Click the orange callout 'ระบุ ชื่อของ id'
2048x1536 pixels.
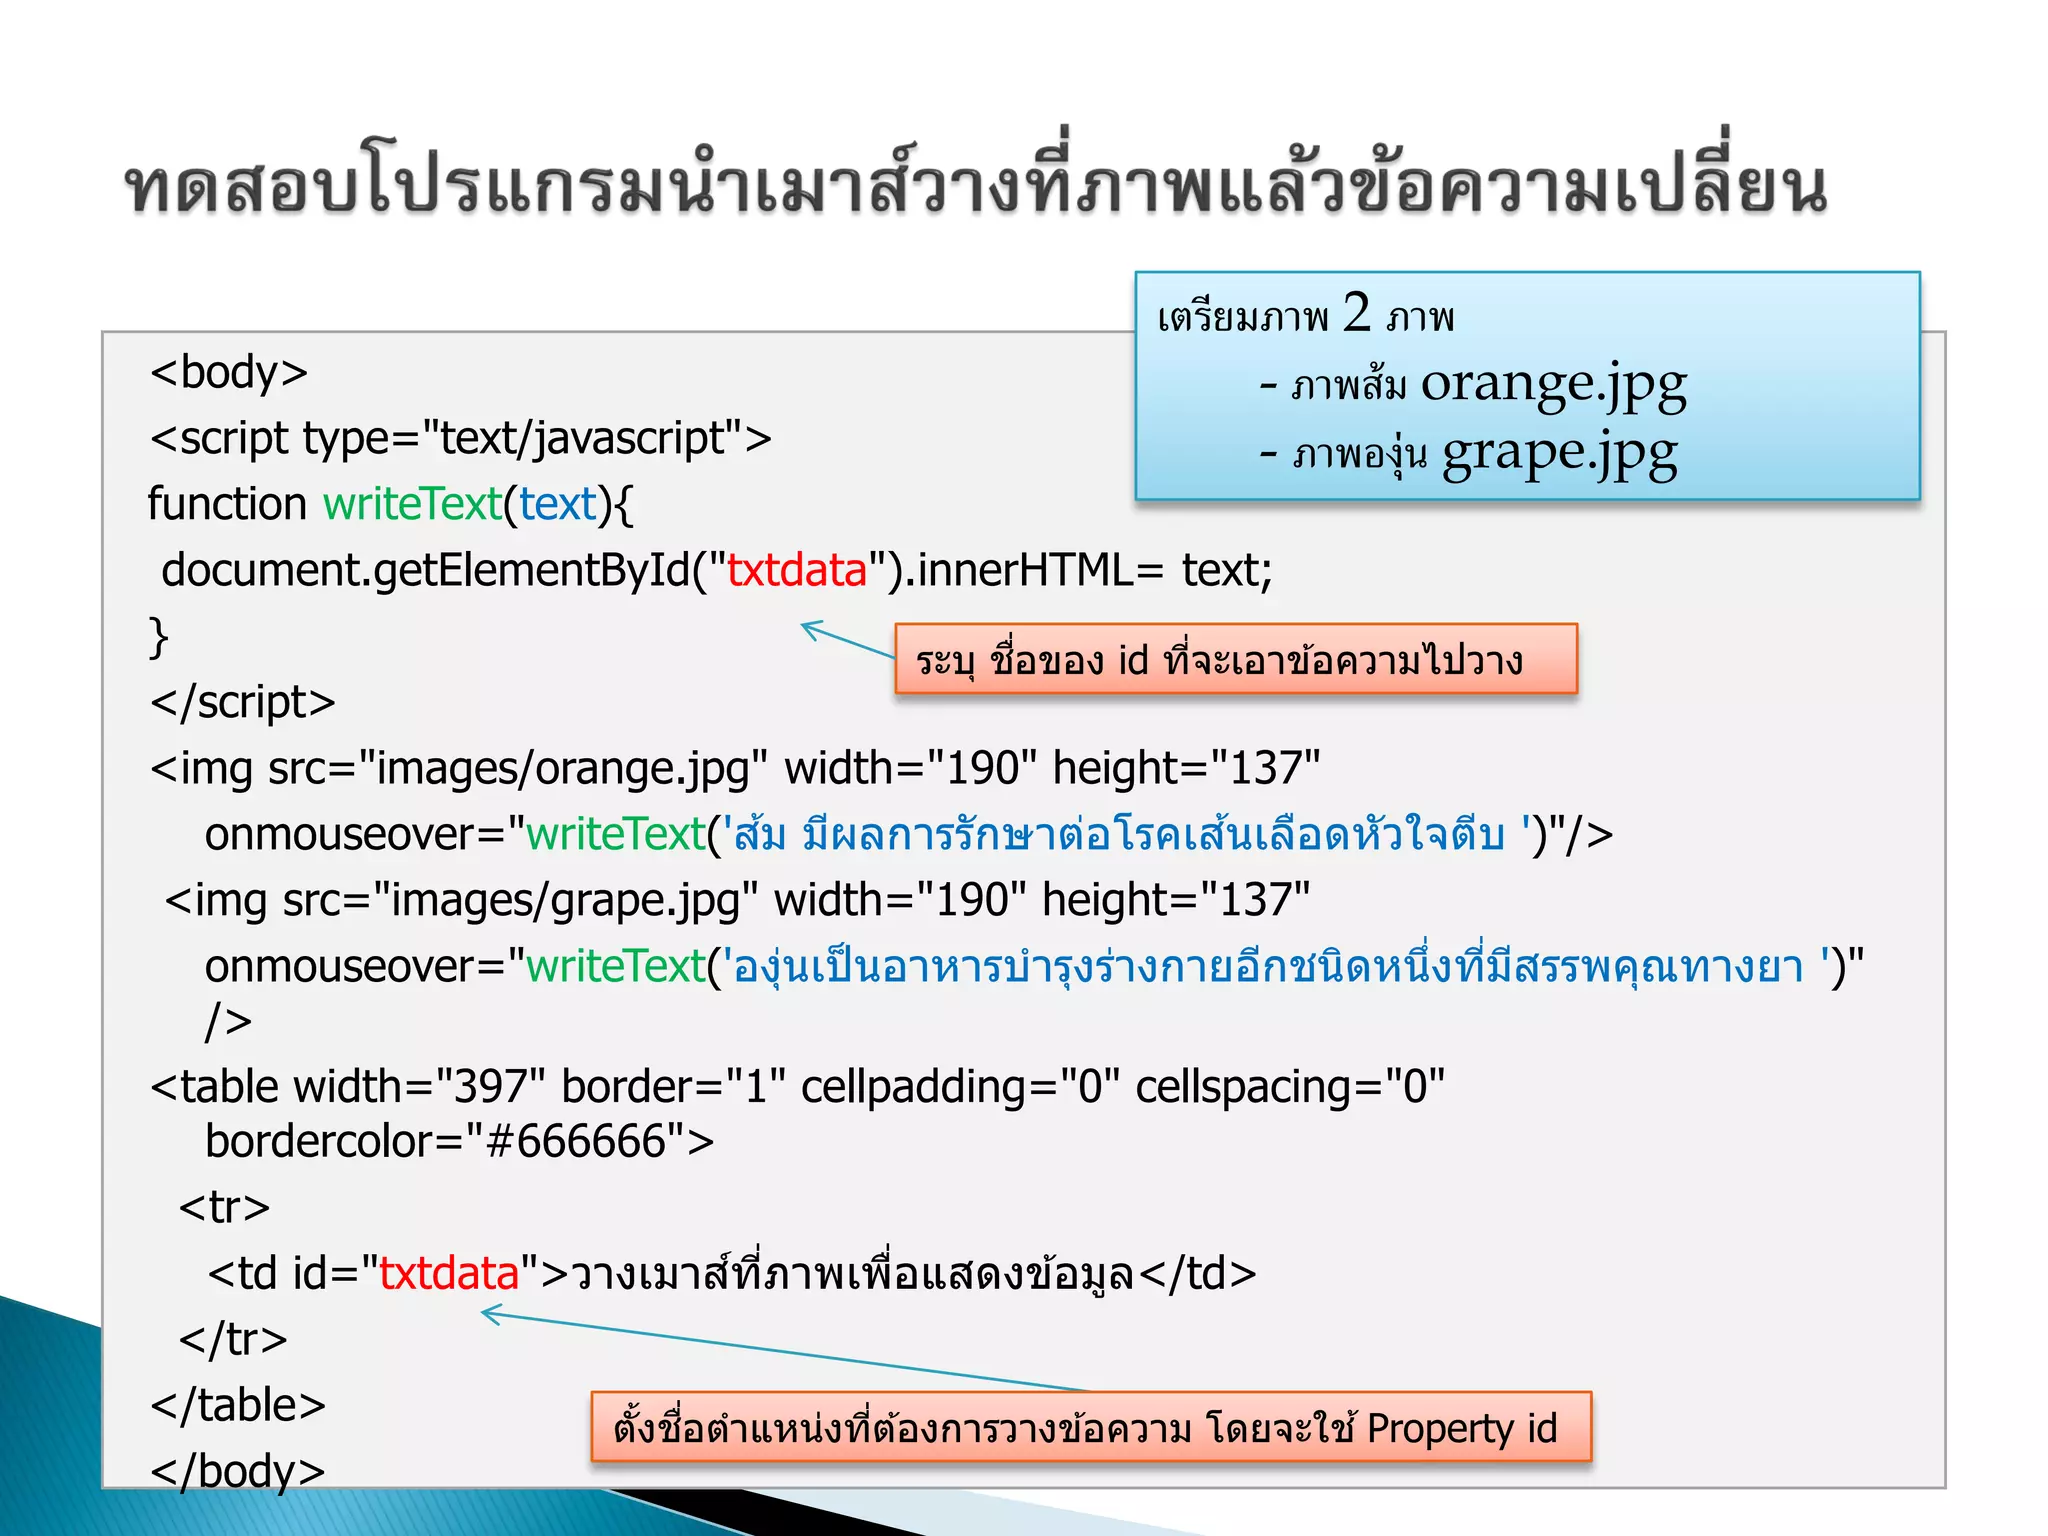pyautogui.click(x=1236, y=659)
